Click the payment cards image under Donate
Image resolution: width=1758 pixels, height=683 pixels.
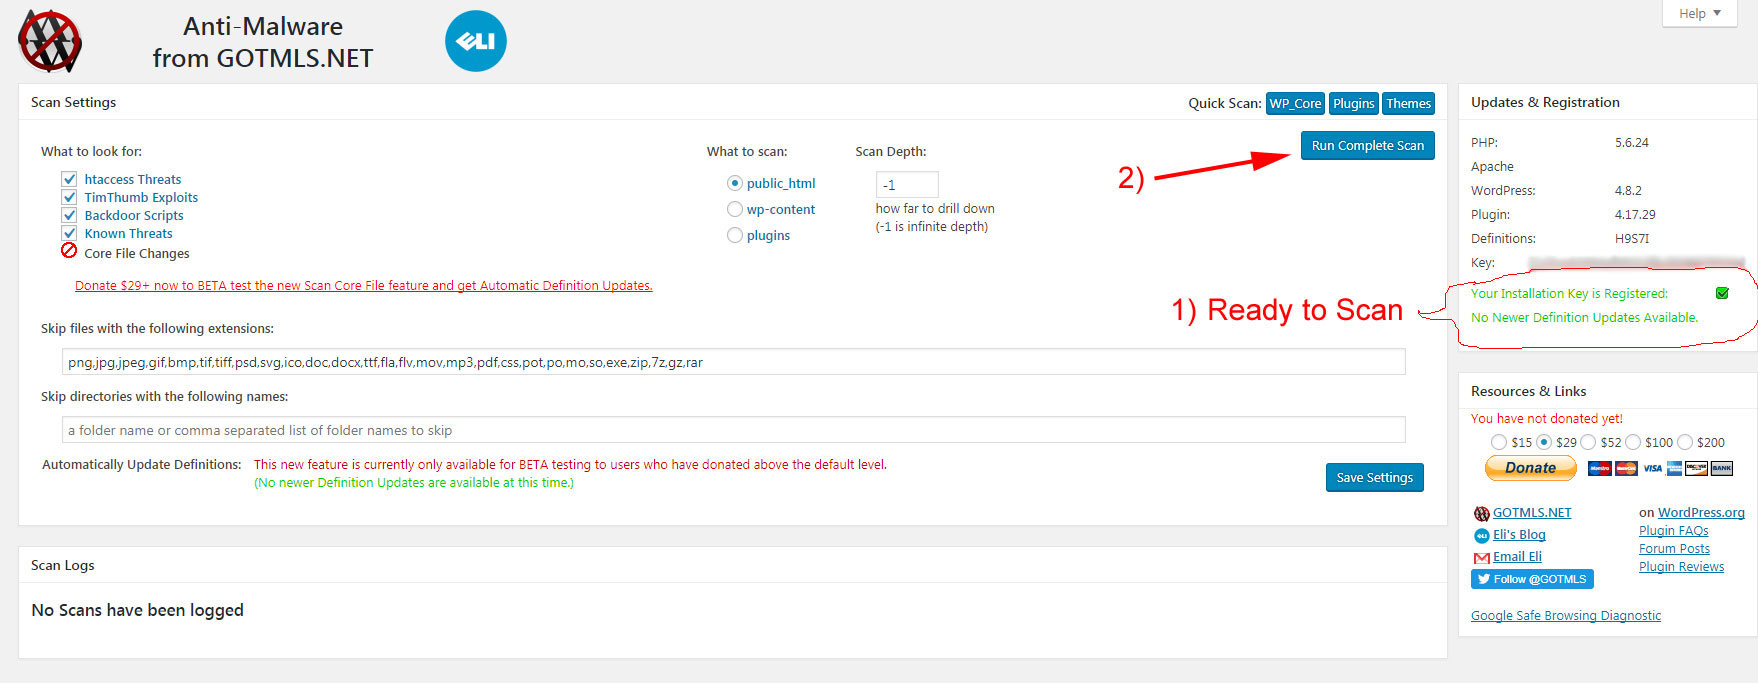point(1660,468)
